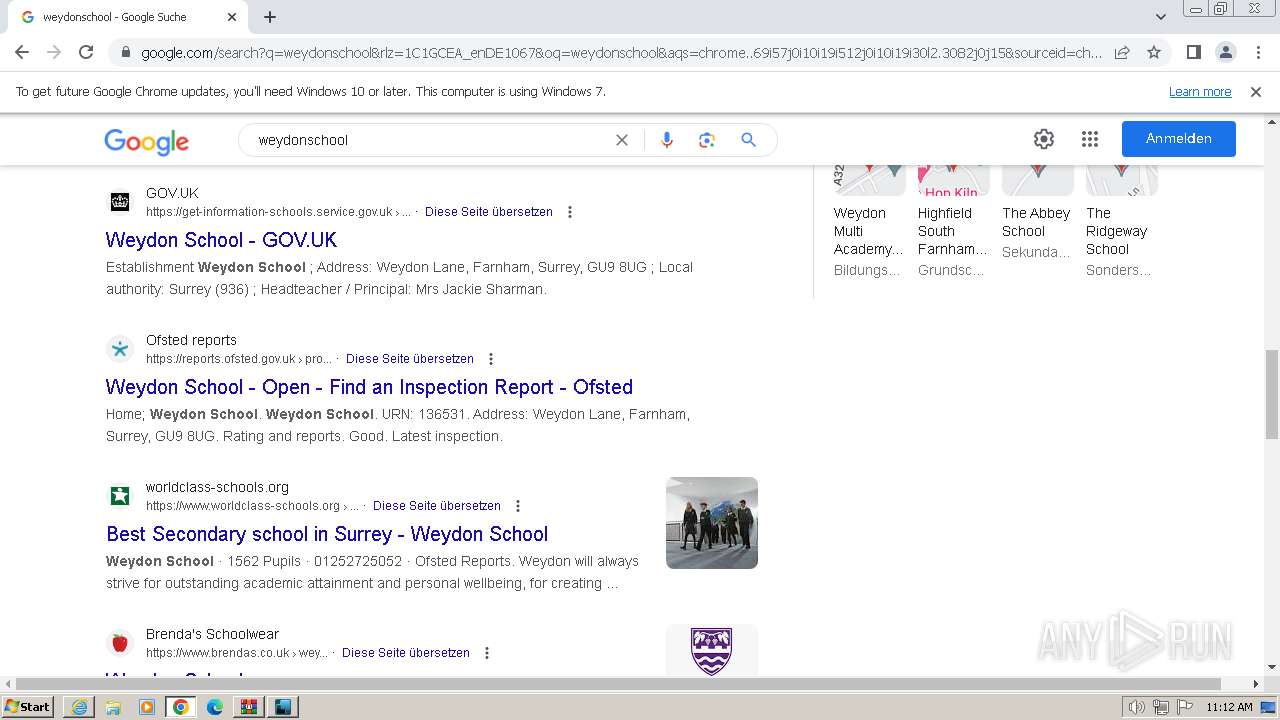This screenshot has height=720, width=1280.
Task: Open more options for GOV.UK result
Action: (570, 212)
